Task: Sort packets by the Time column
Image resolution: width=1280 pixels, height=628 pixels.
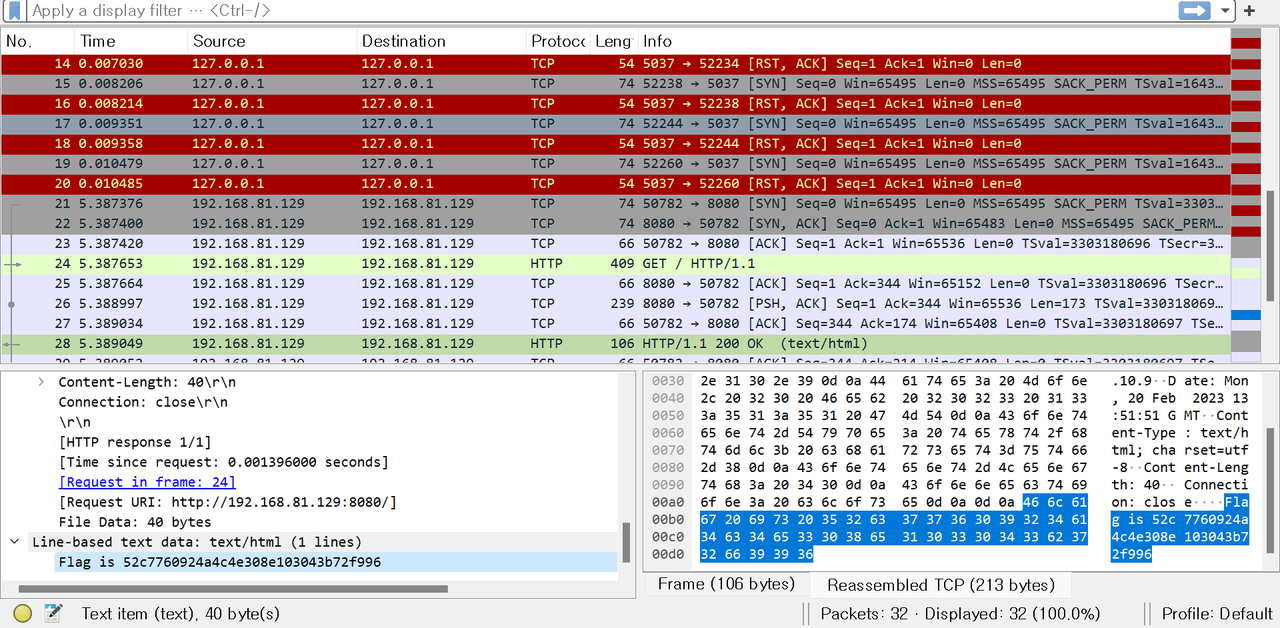Action: [131, 41]
